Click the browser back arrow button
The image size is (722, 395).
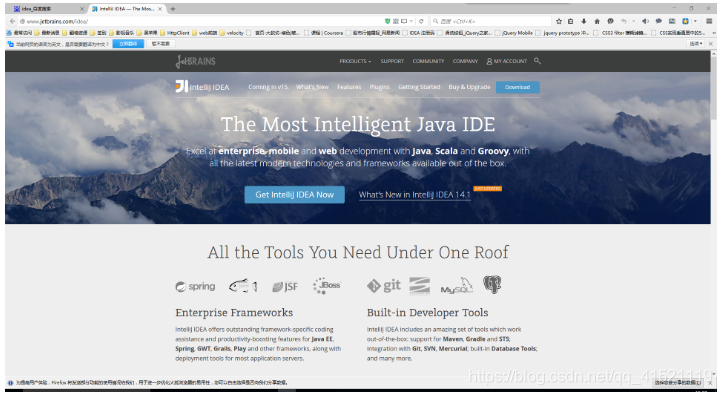click(12, 21)
